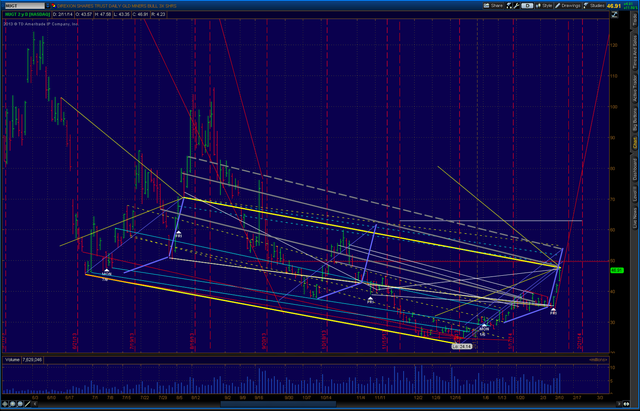Viewport: 640px width, 411px height.
Task: Click the horizontal time scrollbar thumb
Action: 278,404
